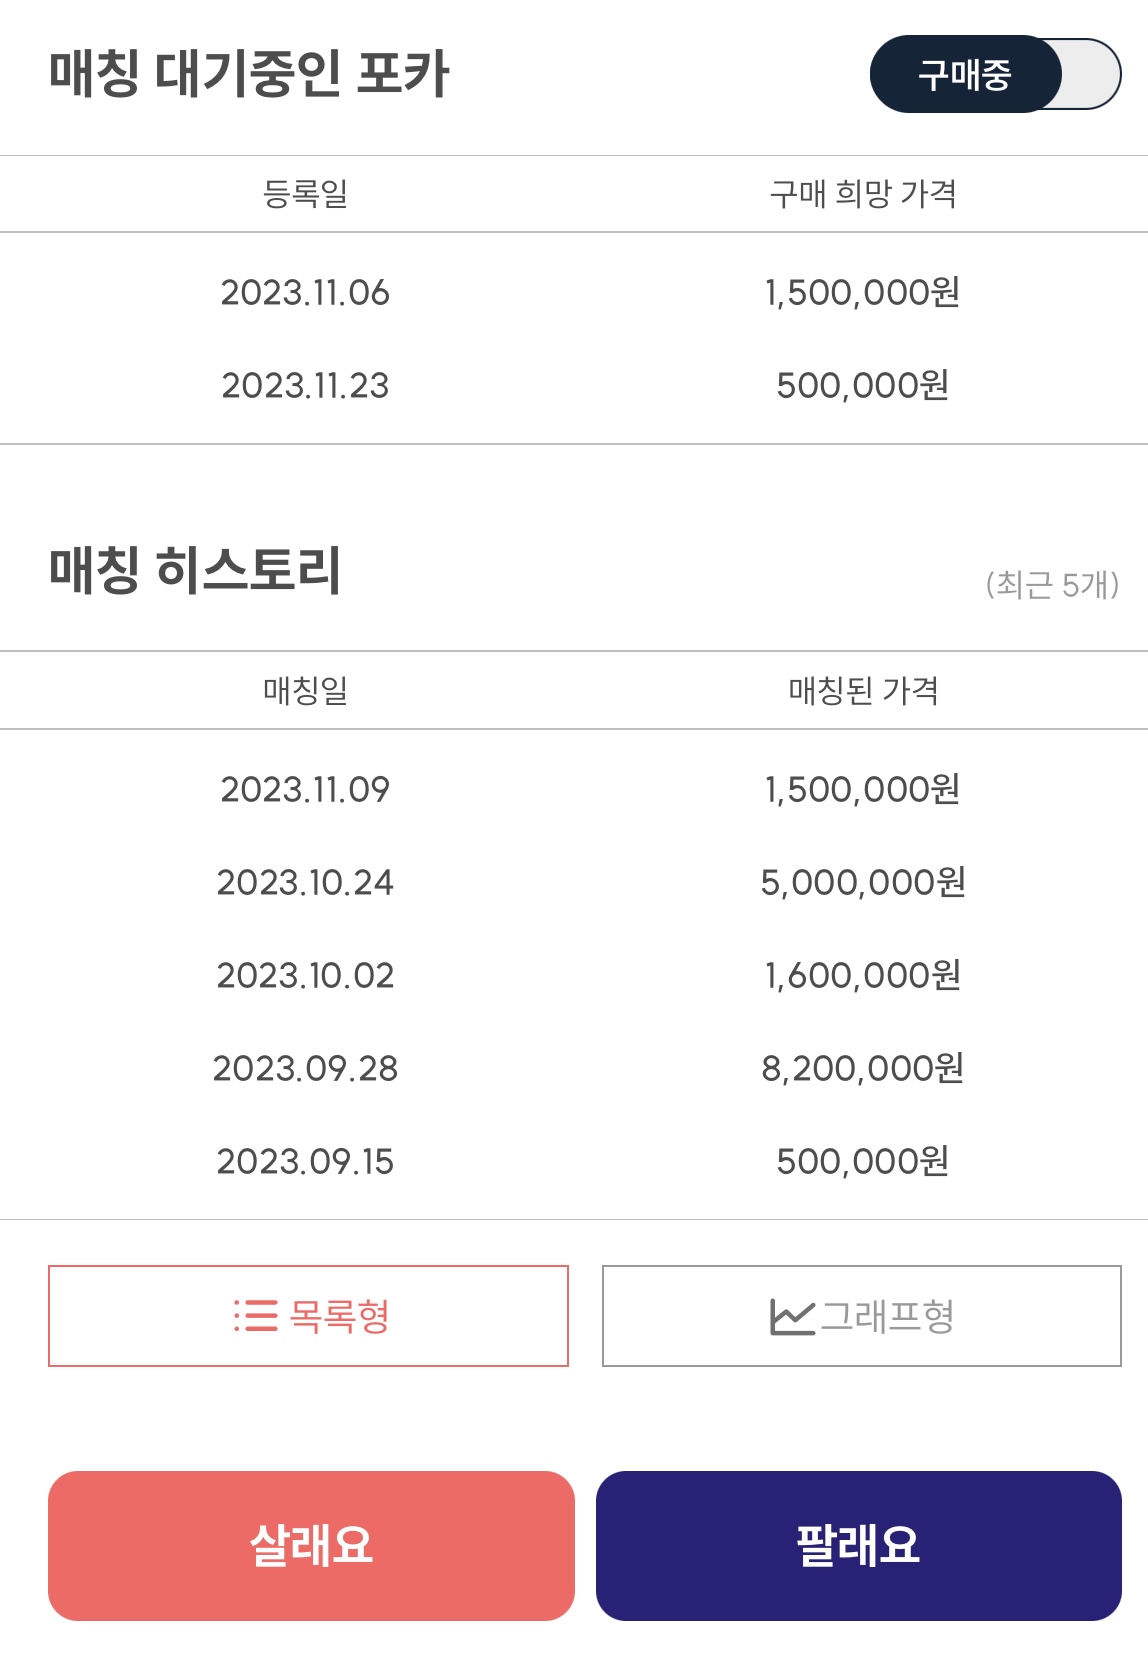Select the 2023.11.23 waiting entry row
Image resolution: width=1148 pixels, height=1661 pixels.
pos(574,385)
